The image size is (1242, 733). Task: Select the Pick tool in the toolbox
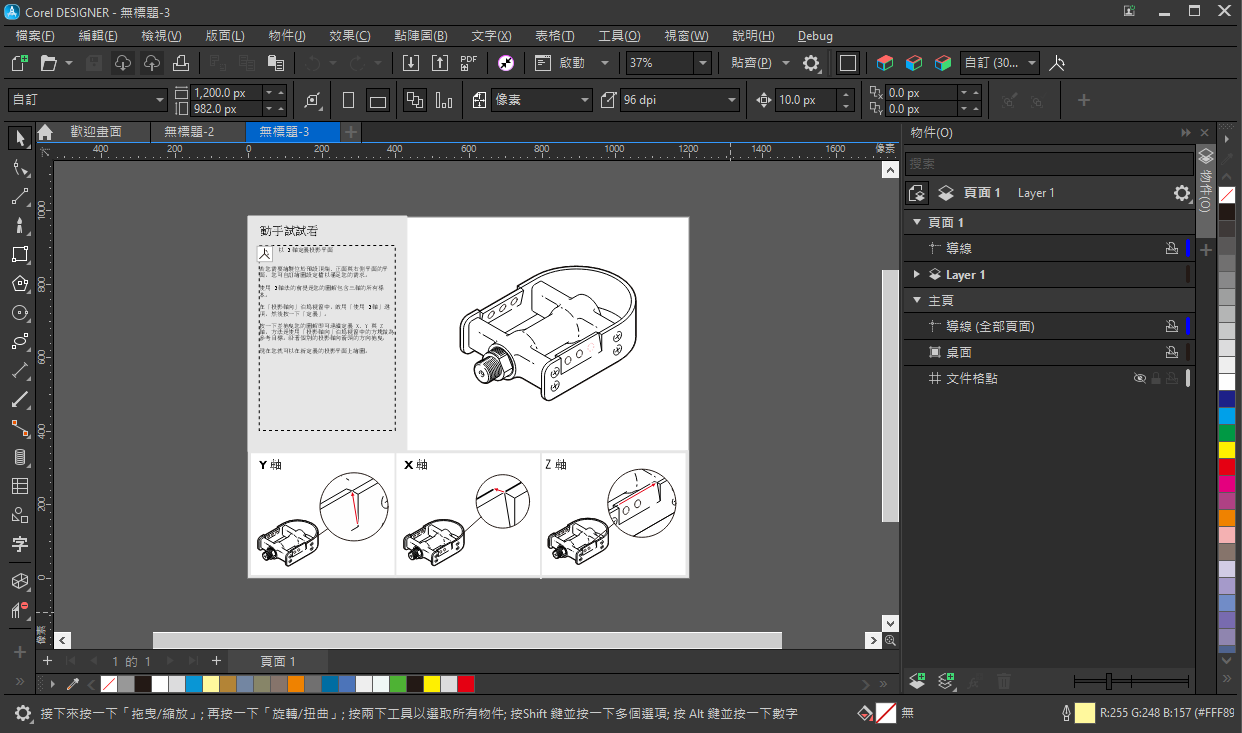[19, 138]
